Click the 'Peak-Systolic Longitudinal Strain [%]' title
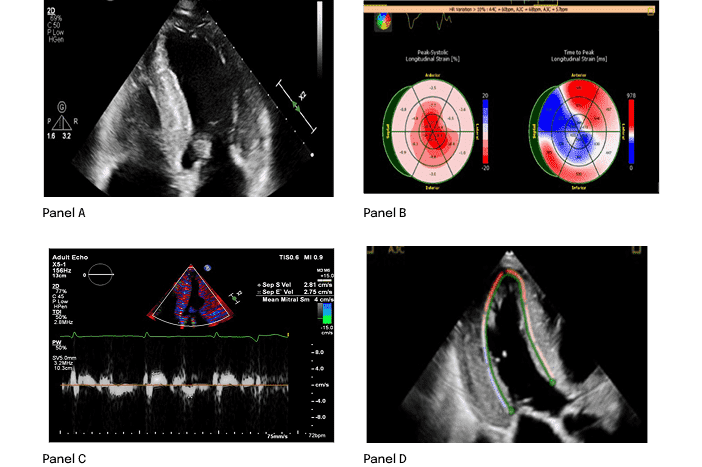Viewport: 702px width, 467px height. pos(432,56)
